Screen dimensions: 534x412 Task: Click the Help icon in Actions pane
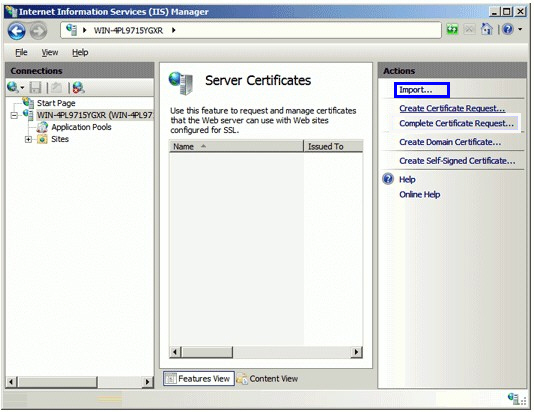point(388,179)
